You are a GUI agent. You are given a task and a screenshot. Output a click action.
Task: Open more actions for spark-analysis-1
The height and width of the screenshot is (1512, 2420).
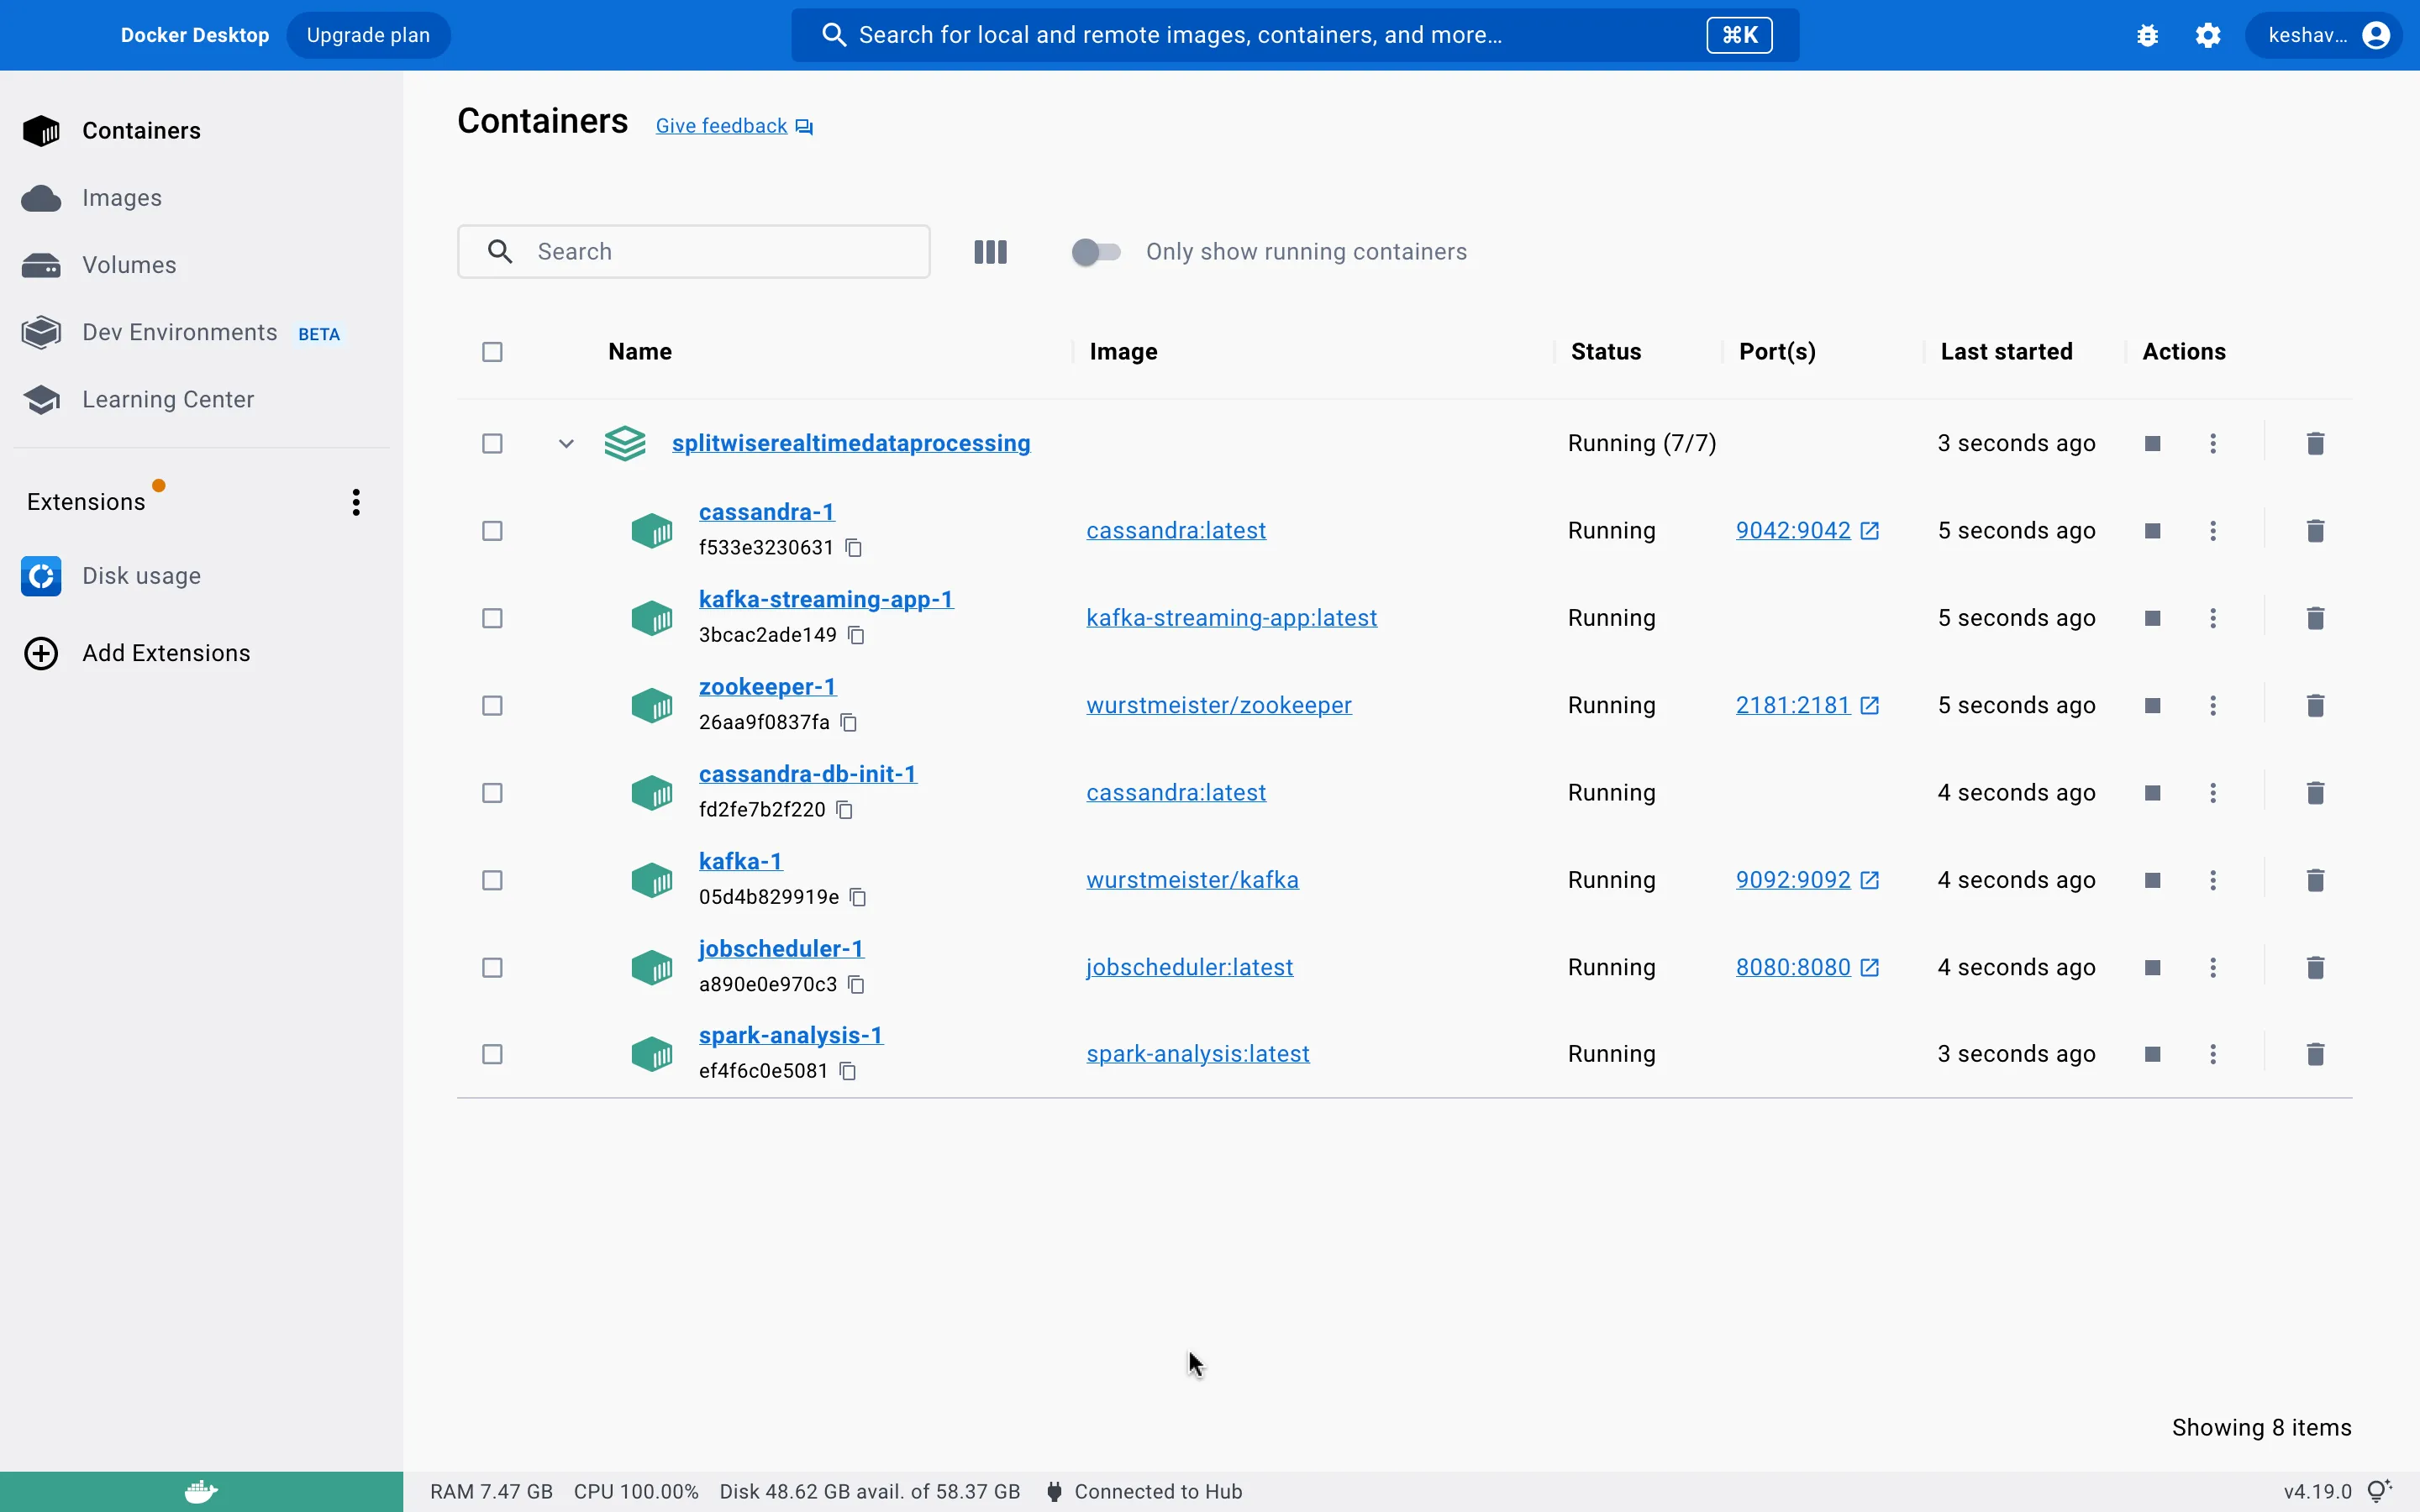point(2213,1054)
